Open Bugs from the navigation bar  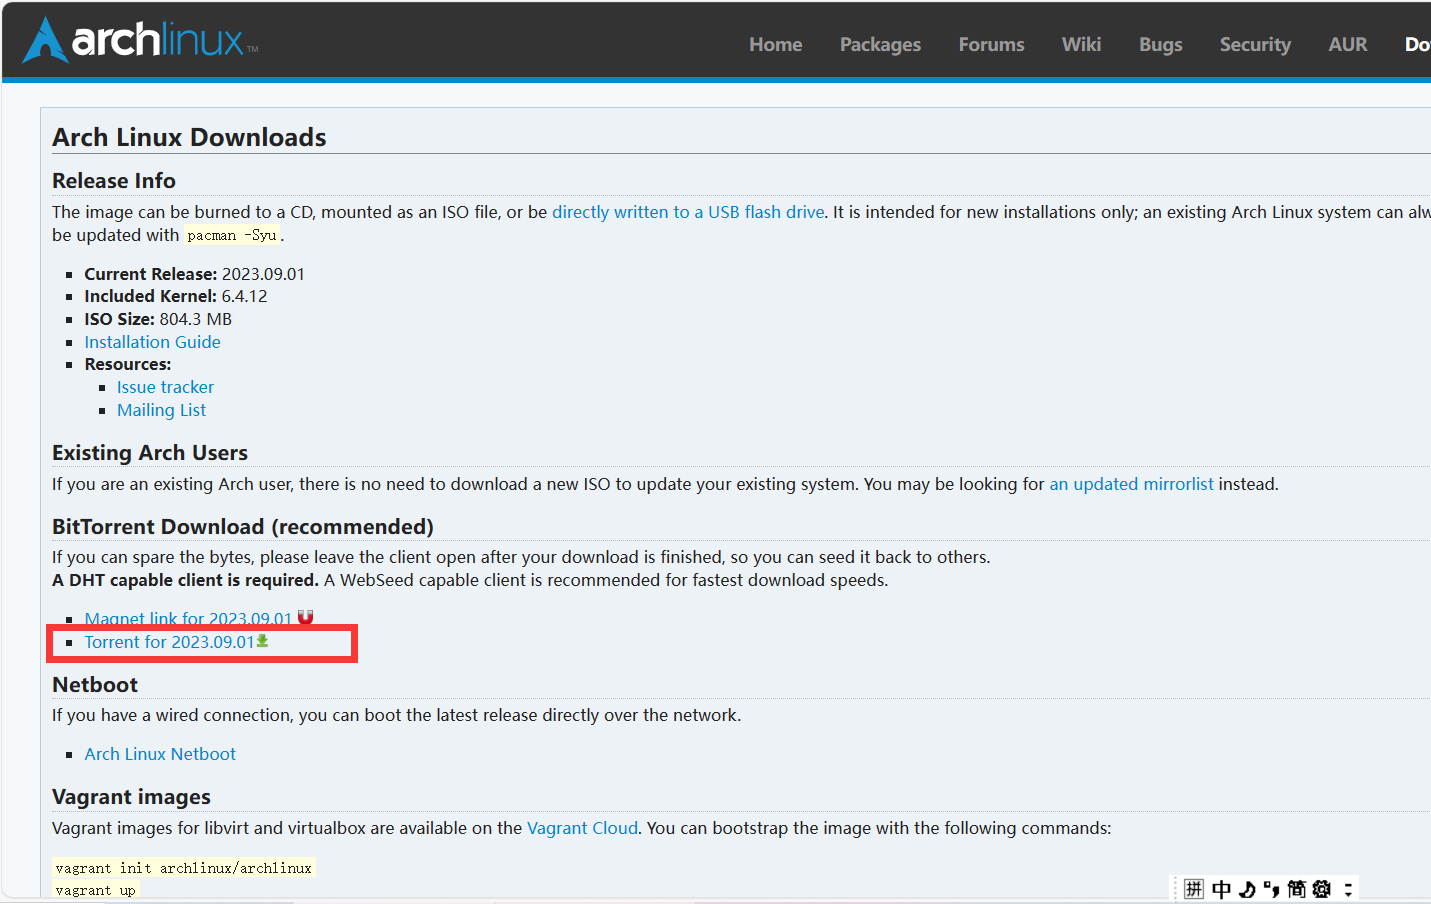click(1160, 44)
